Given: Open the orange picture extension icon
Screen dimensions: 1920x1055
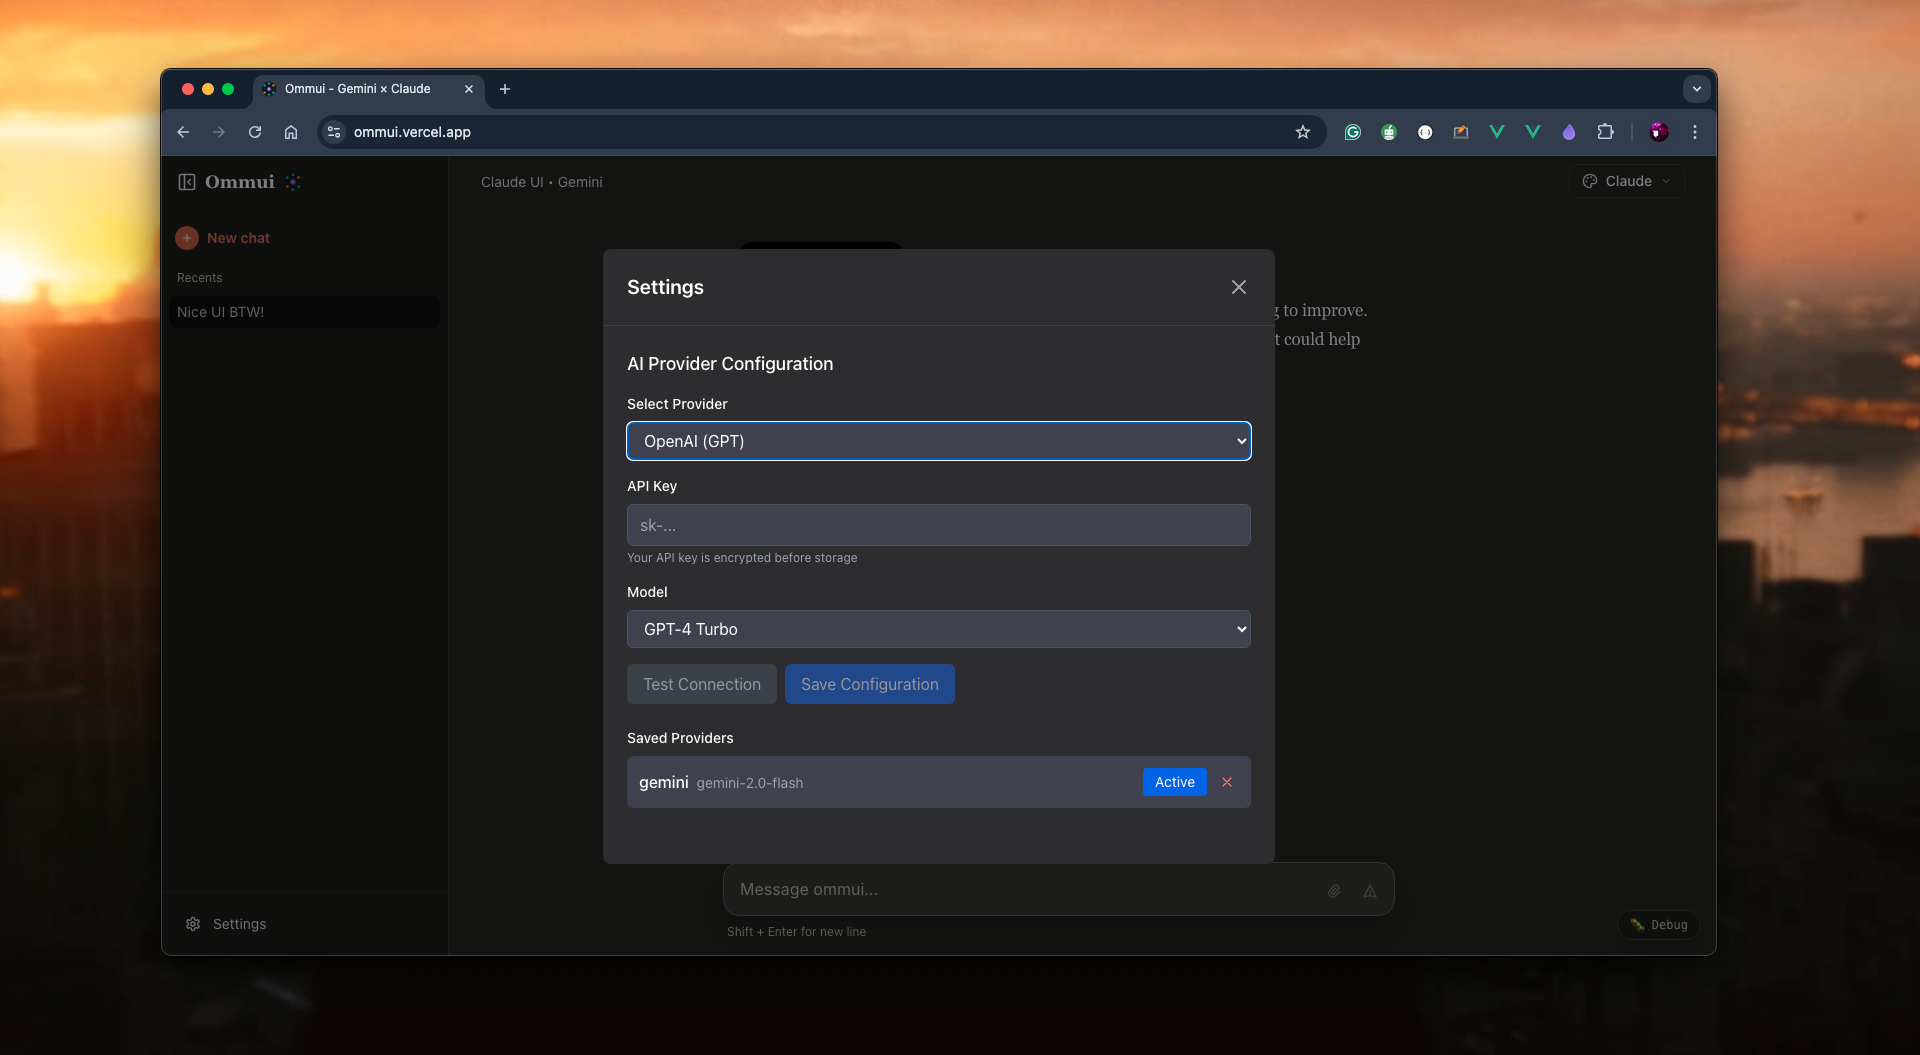Looking at the screenshot, I should pos(1461,132).
